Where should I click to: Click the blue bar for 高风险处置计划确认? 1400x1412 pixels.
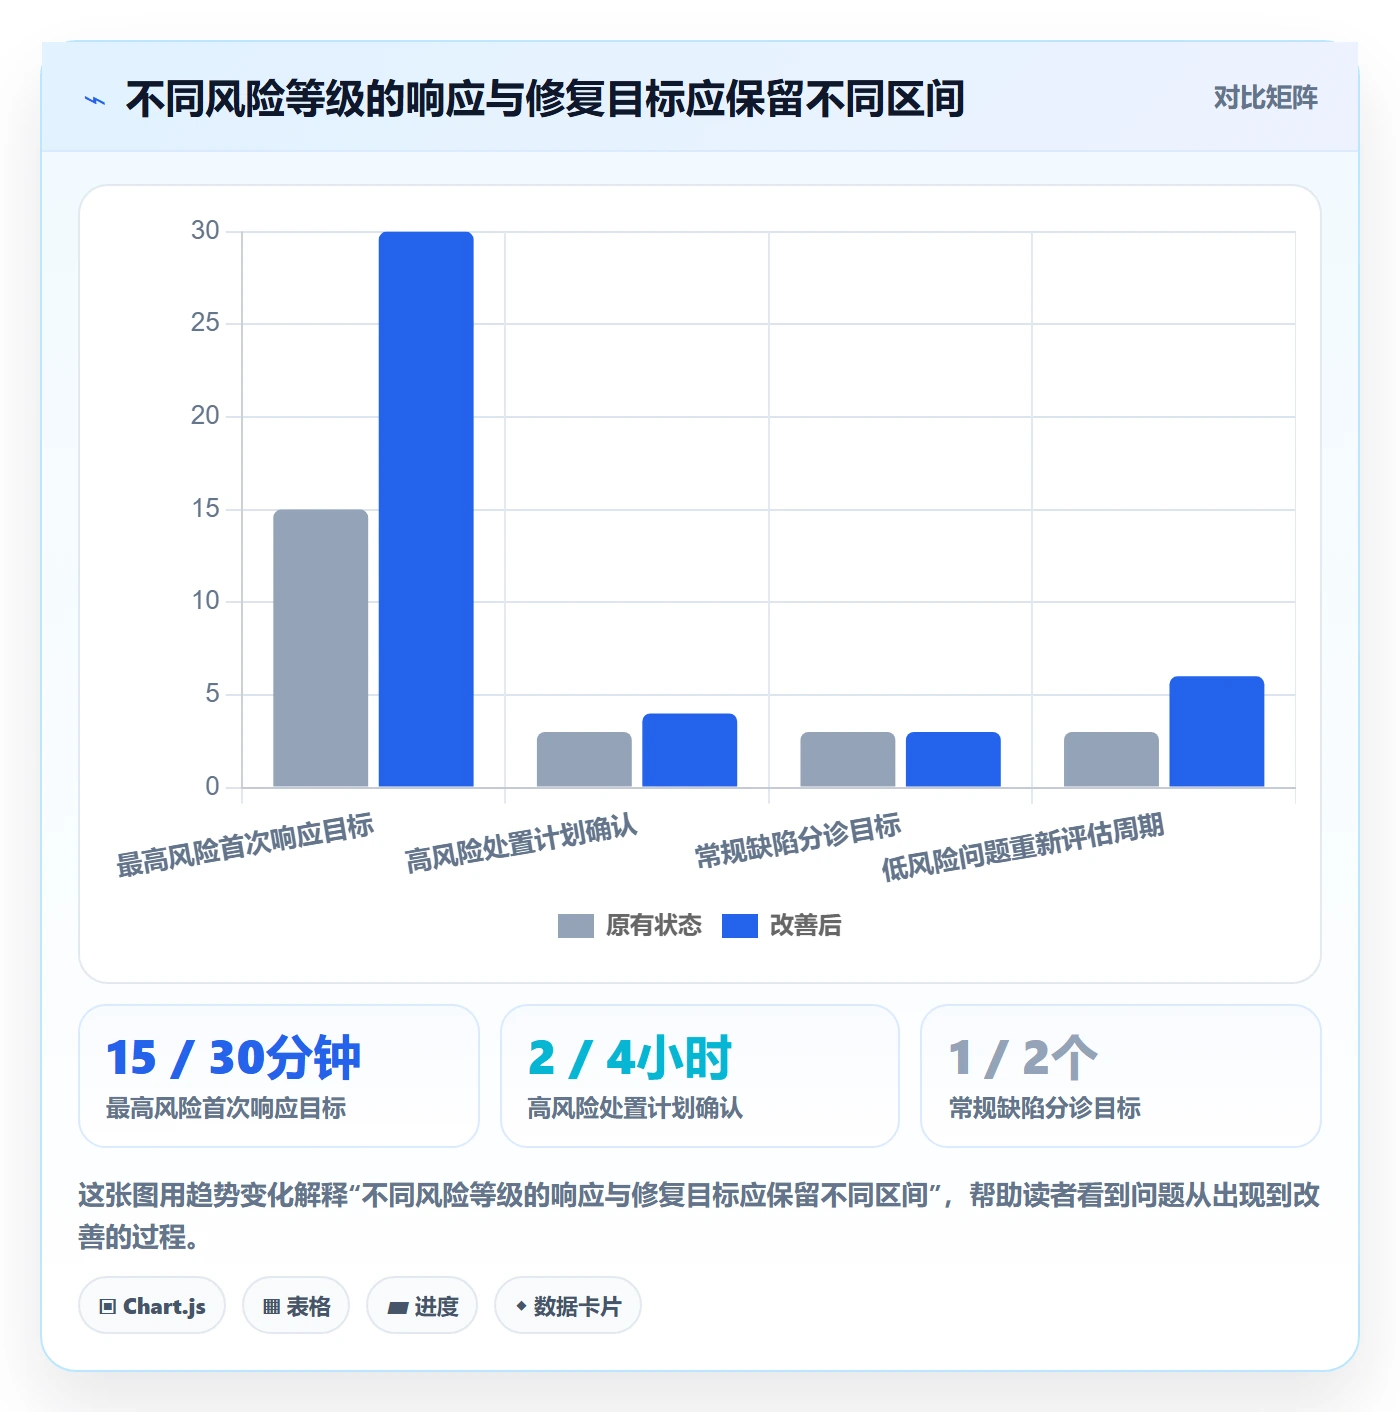(690, 750)
